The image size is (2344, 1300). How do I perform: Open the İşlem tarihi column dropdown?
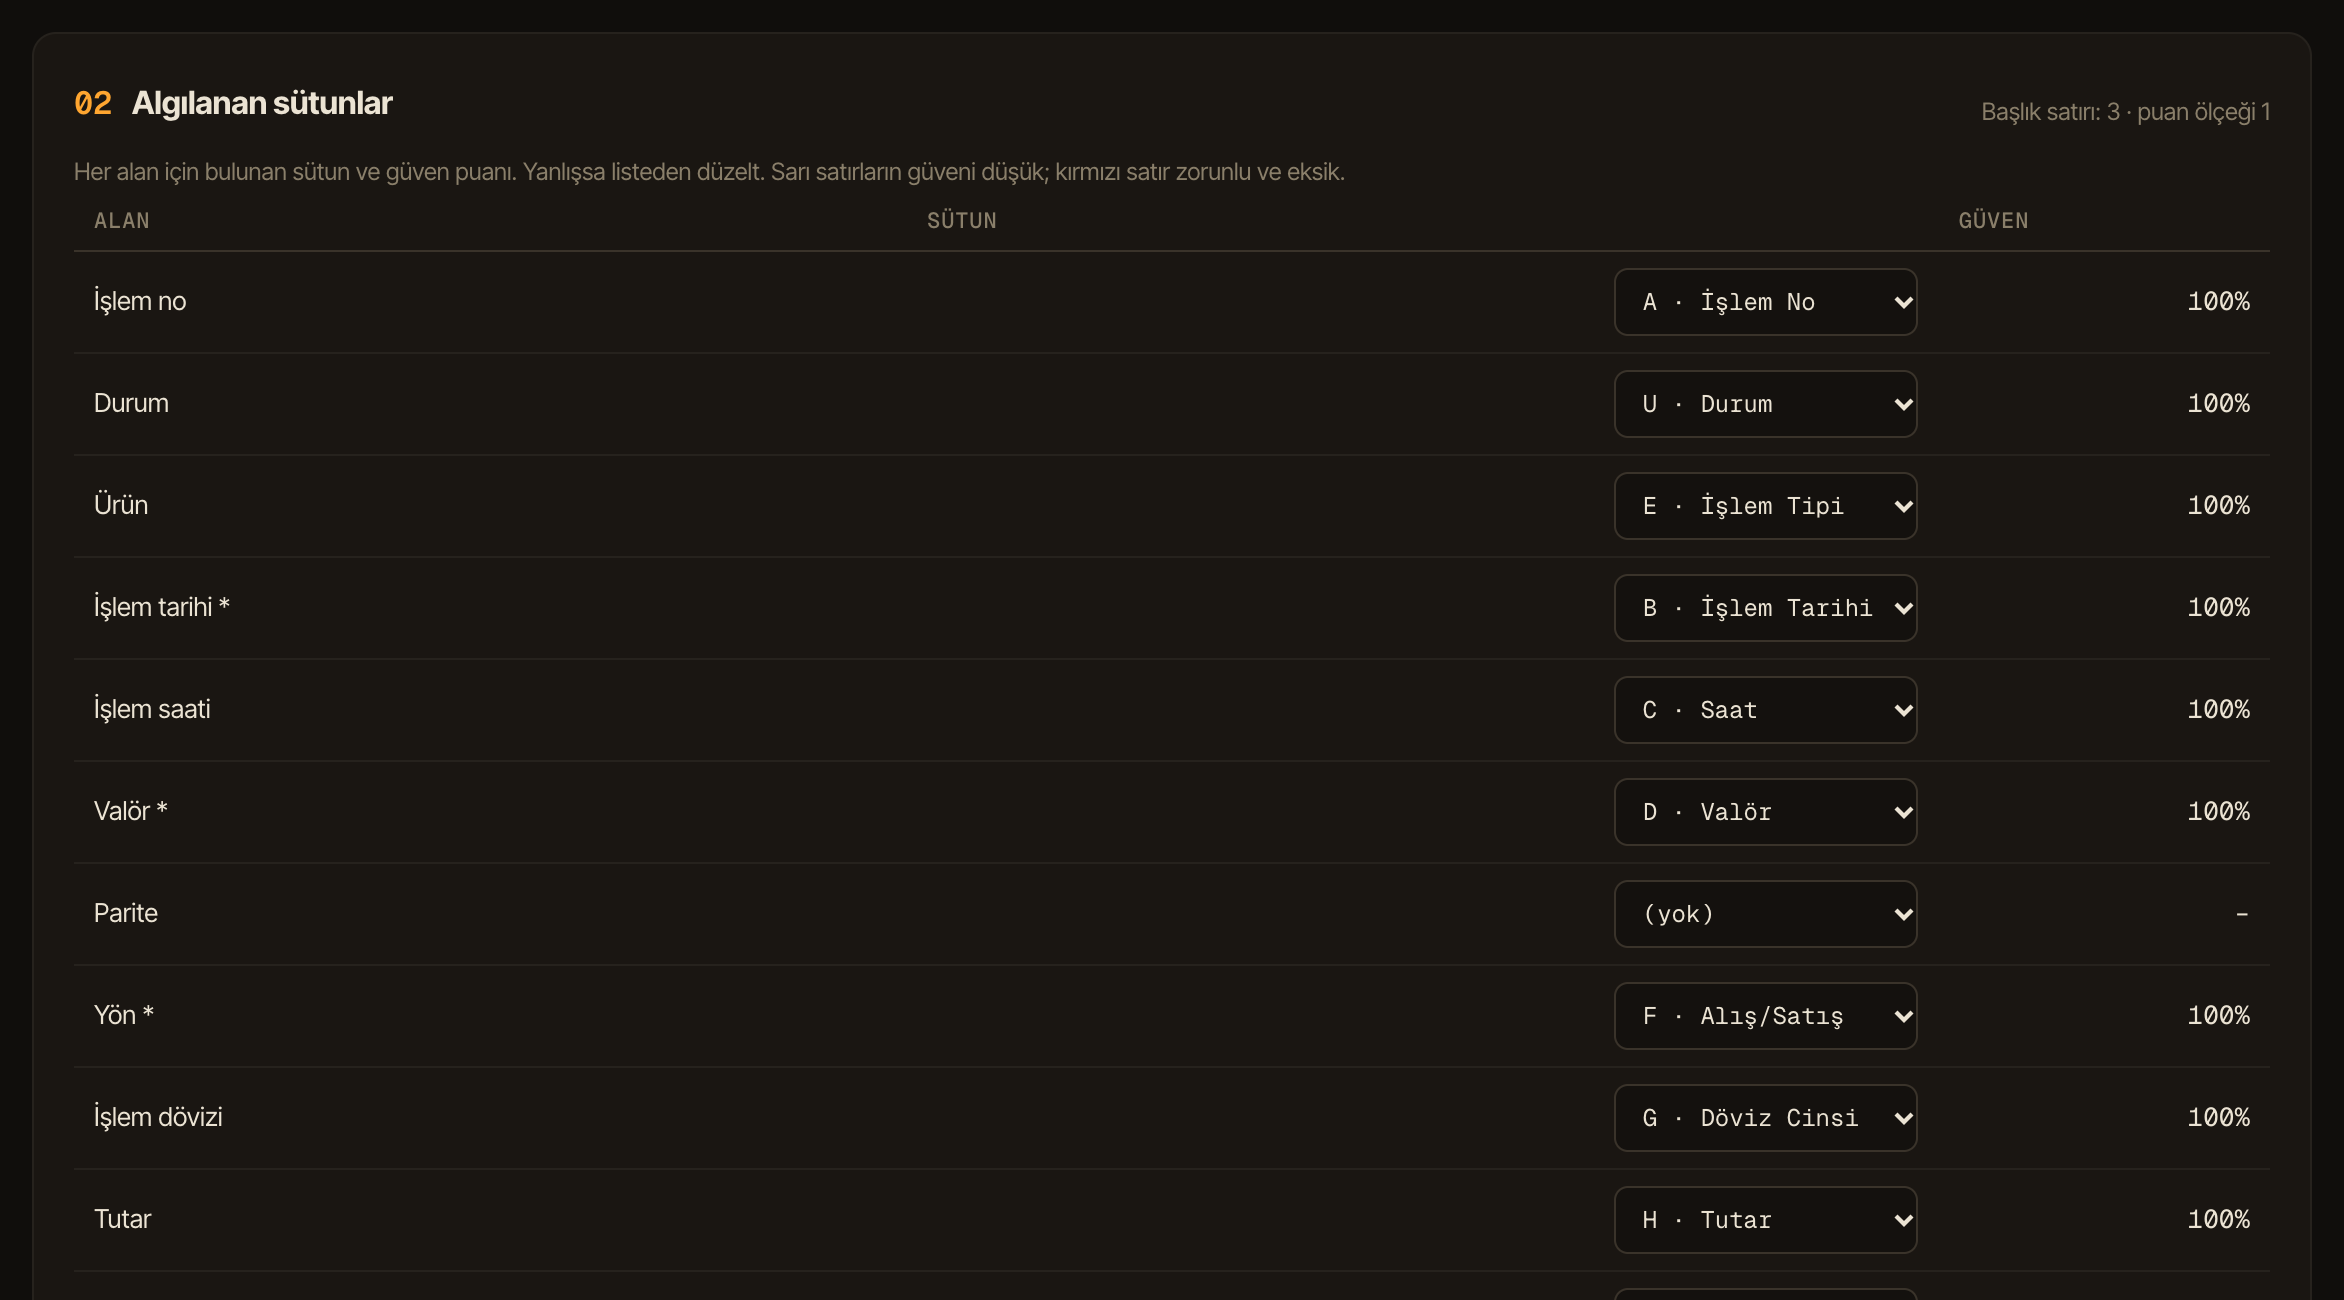pos(1765,608)
